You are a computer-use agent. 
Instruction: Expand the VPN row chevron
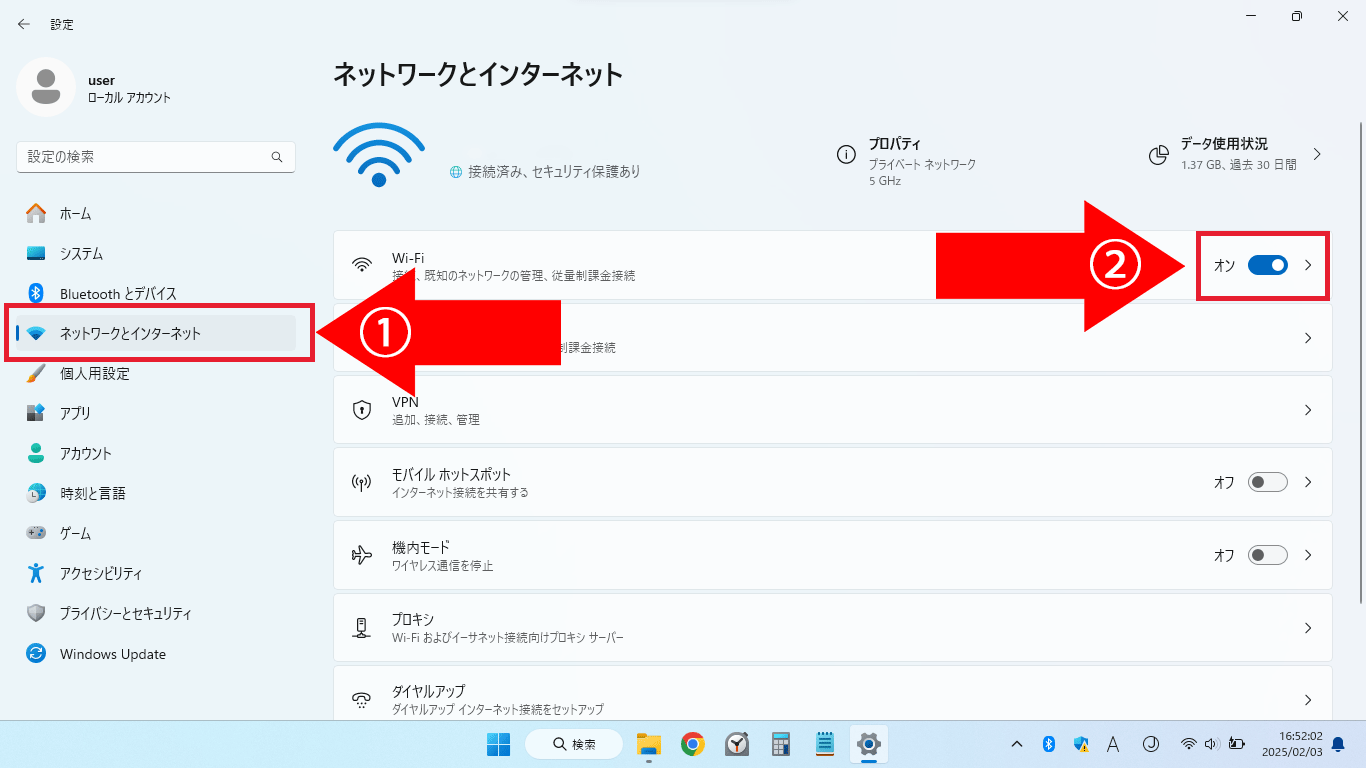point(1307,410)
